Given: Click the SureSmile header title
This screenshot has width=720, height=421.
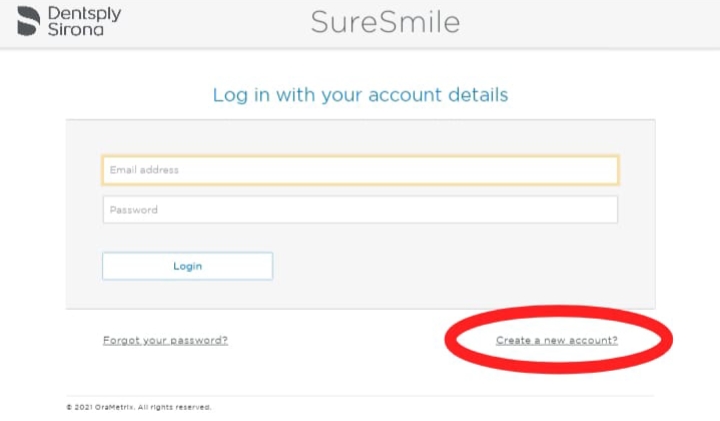Looking at the screenshot, I should [385, 22].
